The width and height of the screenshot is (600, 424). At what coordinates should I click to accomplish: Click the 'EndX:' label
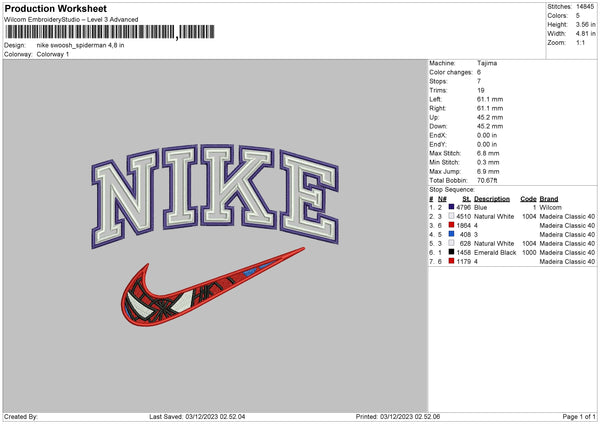(438, 135)
